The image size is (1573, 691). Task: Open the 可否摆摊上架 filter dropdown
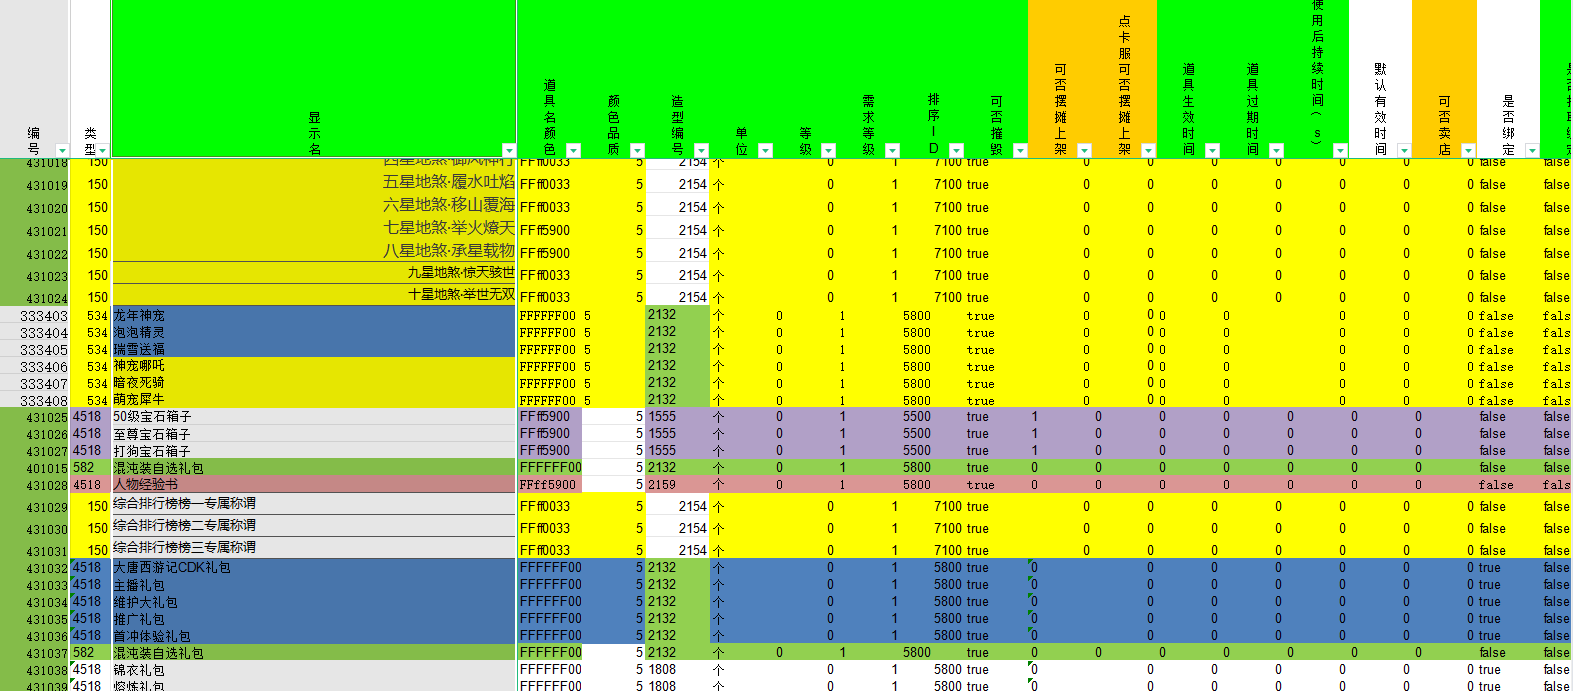point(1084,151)
